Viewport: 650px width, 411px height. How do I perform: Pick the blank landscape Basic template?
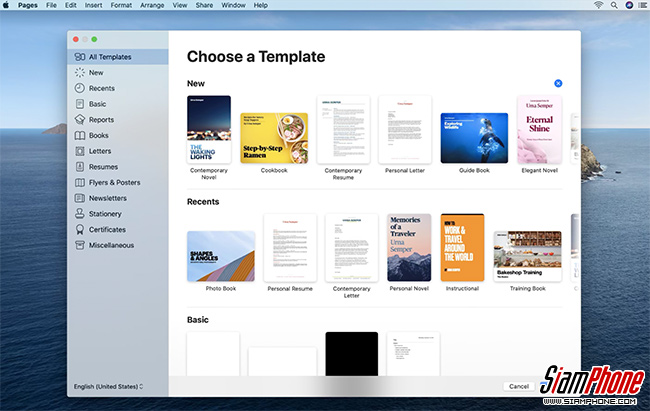[282, 362]
